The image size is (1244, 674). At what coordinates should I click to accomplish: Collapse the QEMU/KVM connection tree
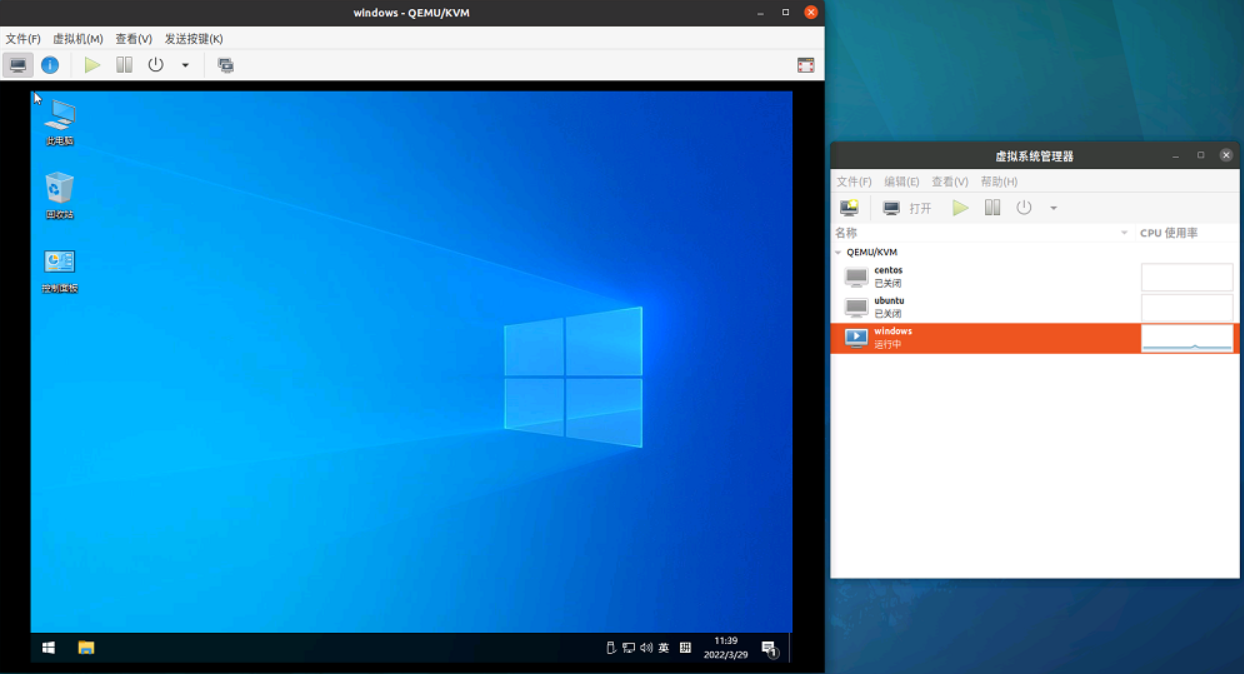[838, 252]
